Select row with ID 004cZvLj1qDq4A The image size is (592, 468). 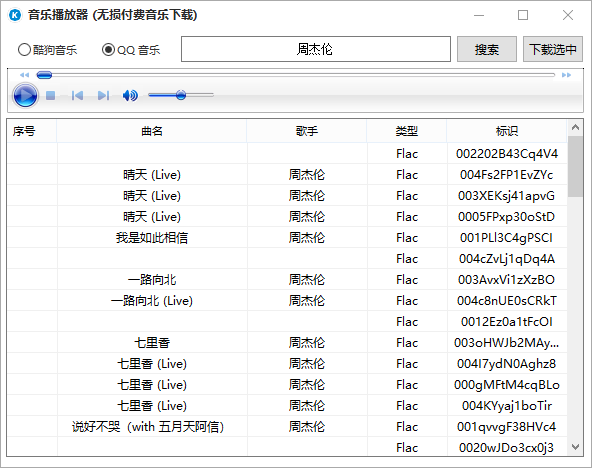pos(287,259)
